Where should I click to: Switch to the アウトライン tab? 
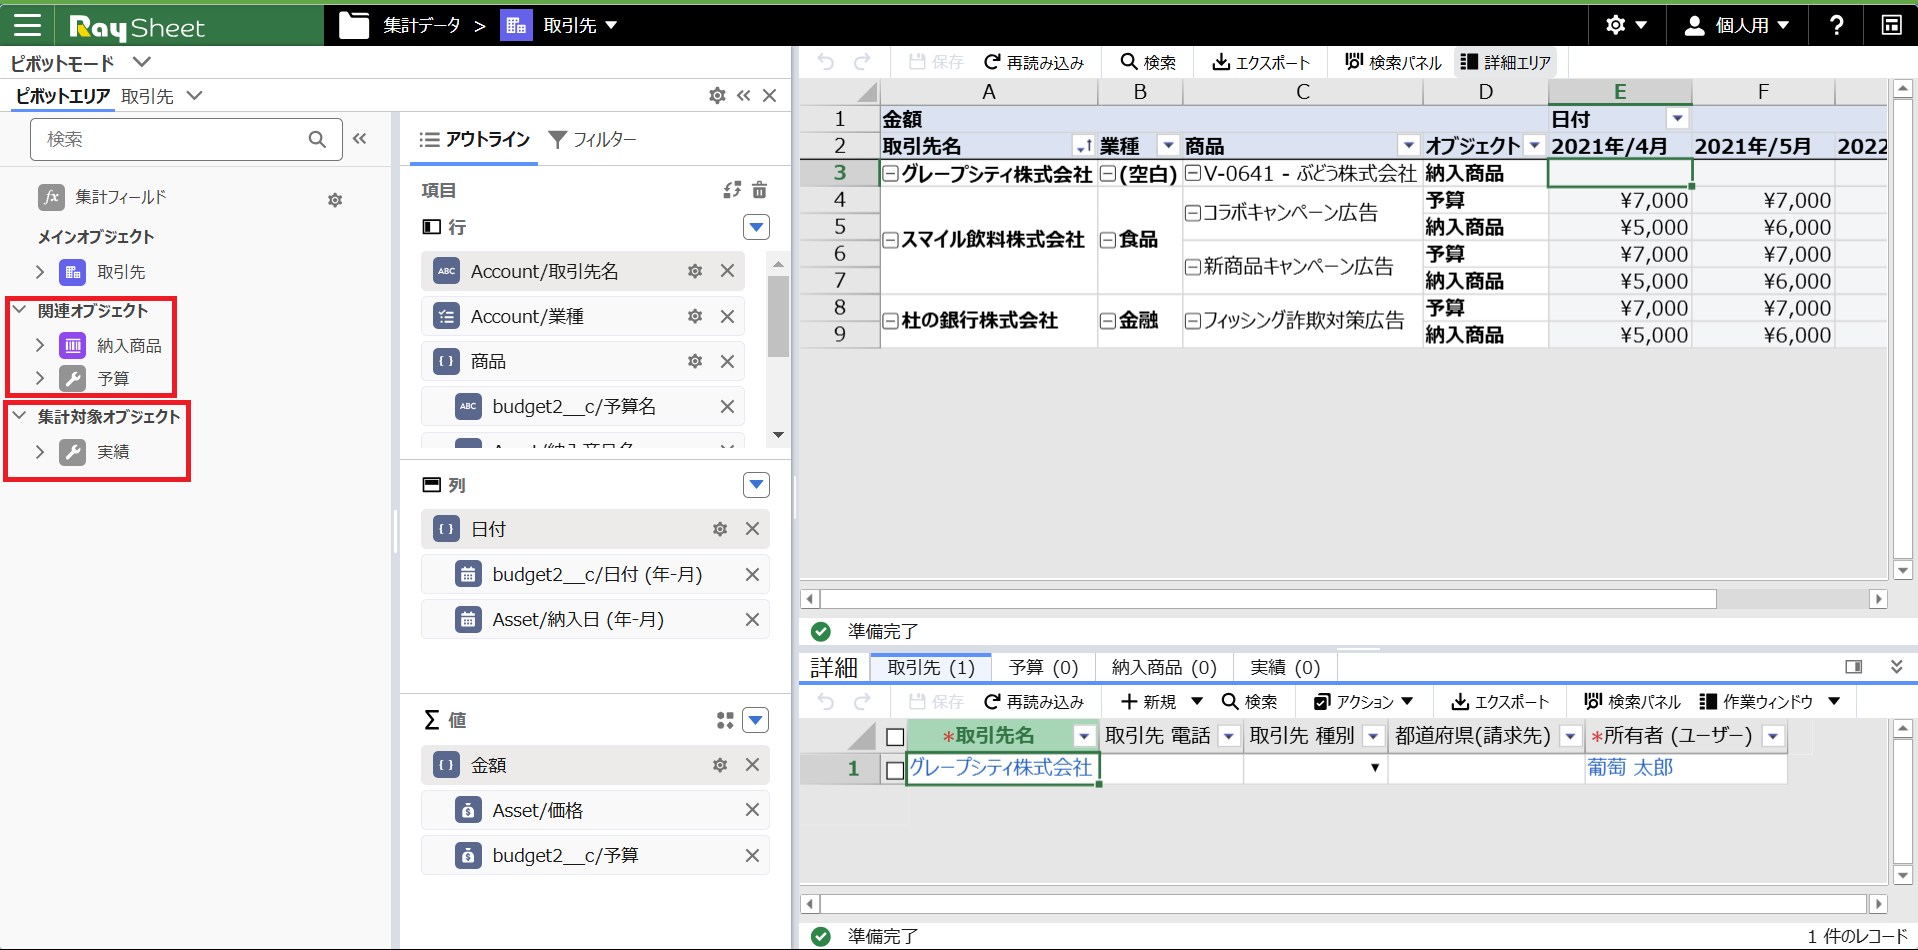click(x=475, y=140)
